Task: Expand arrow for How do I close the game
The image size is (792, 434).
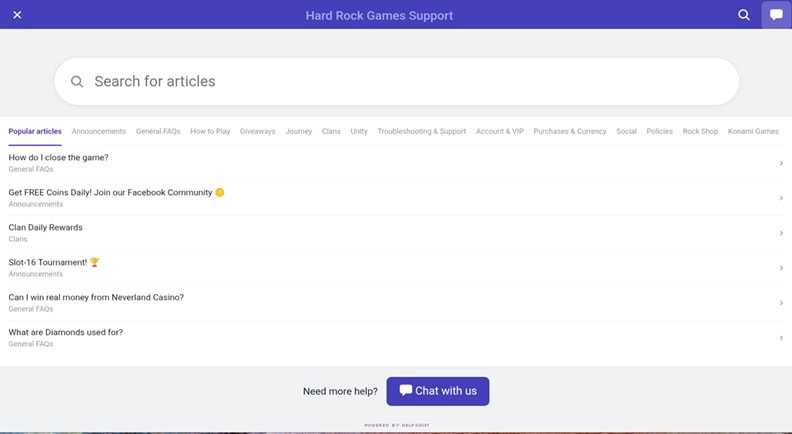Action: pos(780,163)
